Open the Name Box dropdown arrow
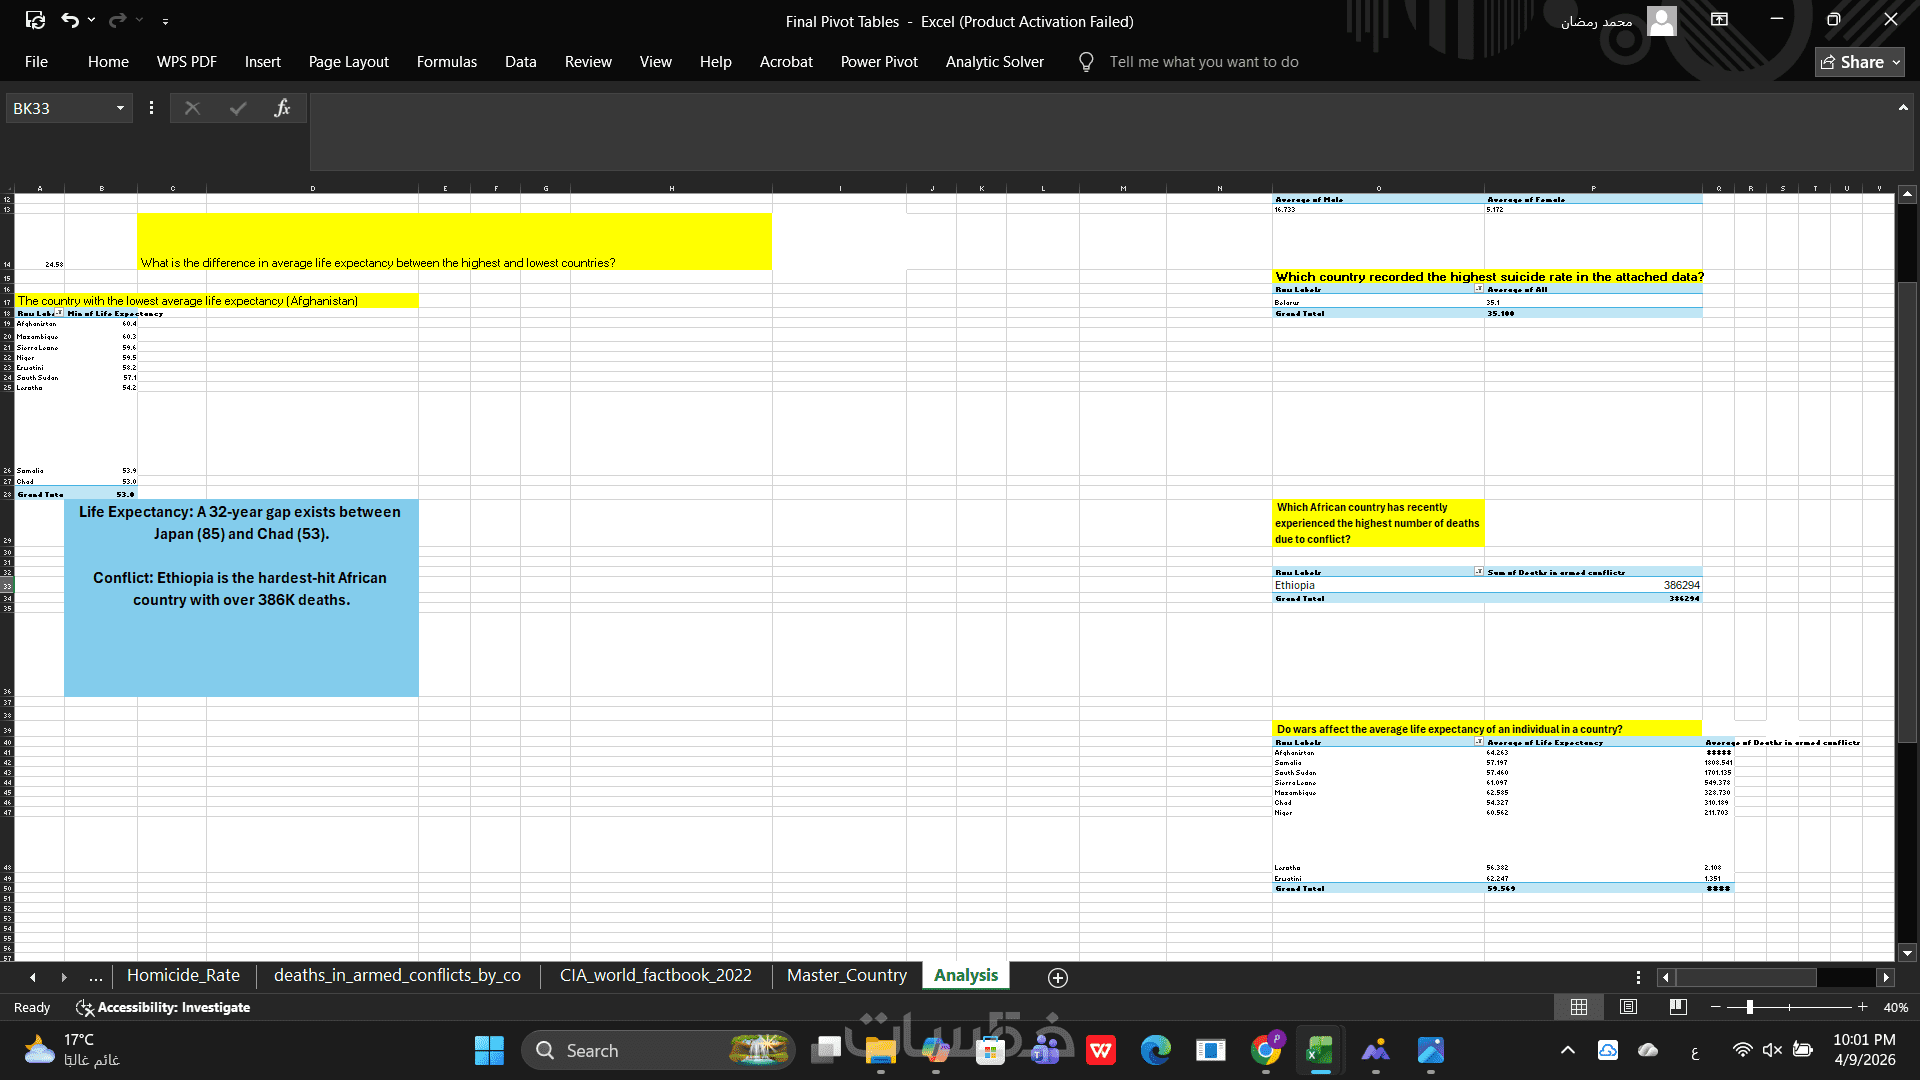The image size is (1920, 1080). pyautogui.click(x=120, y=108)
